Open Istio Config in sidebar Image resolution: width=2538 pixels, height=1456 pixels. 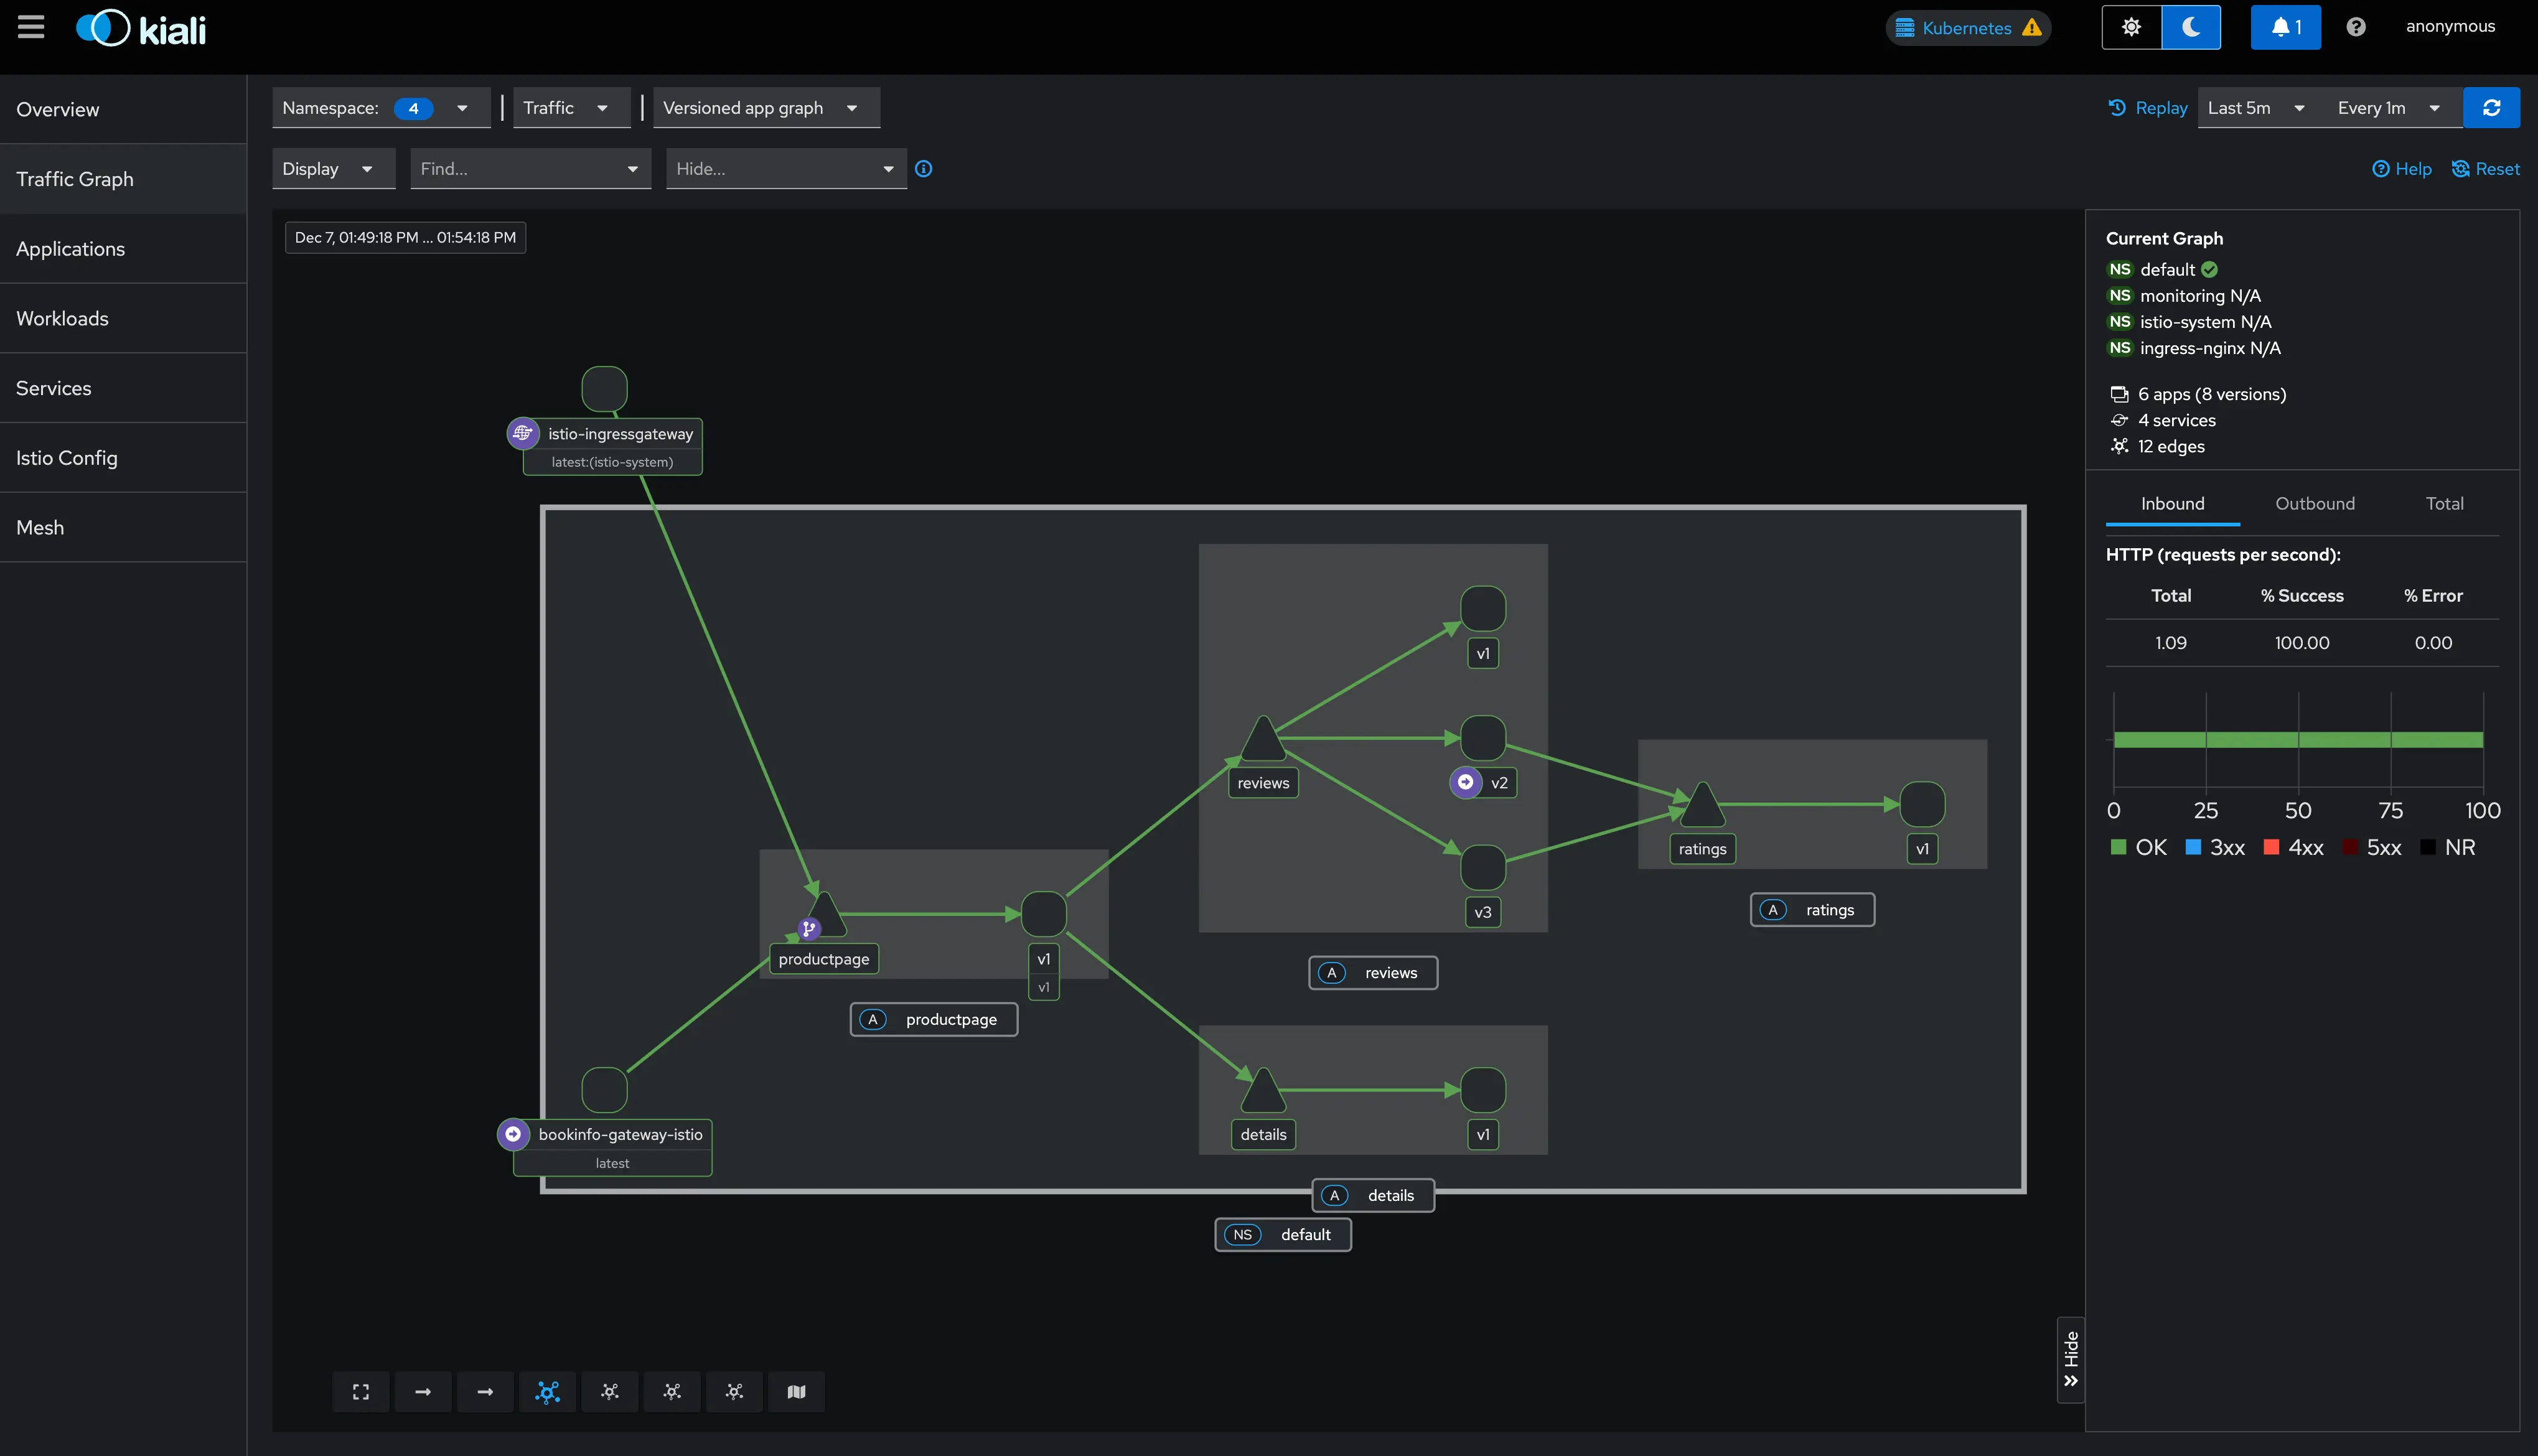[x=67, y=458]
